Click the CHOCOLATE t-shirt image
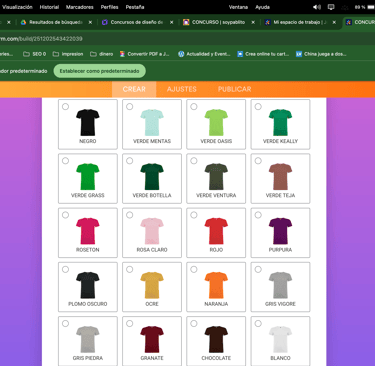375x366 pixels. (x=216, y=339)
